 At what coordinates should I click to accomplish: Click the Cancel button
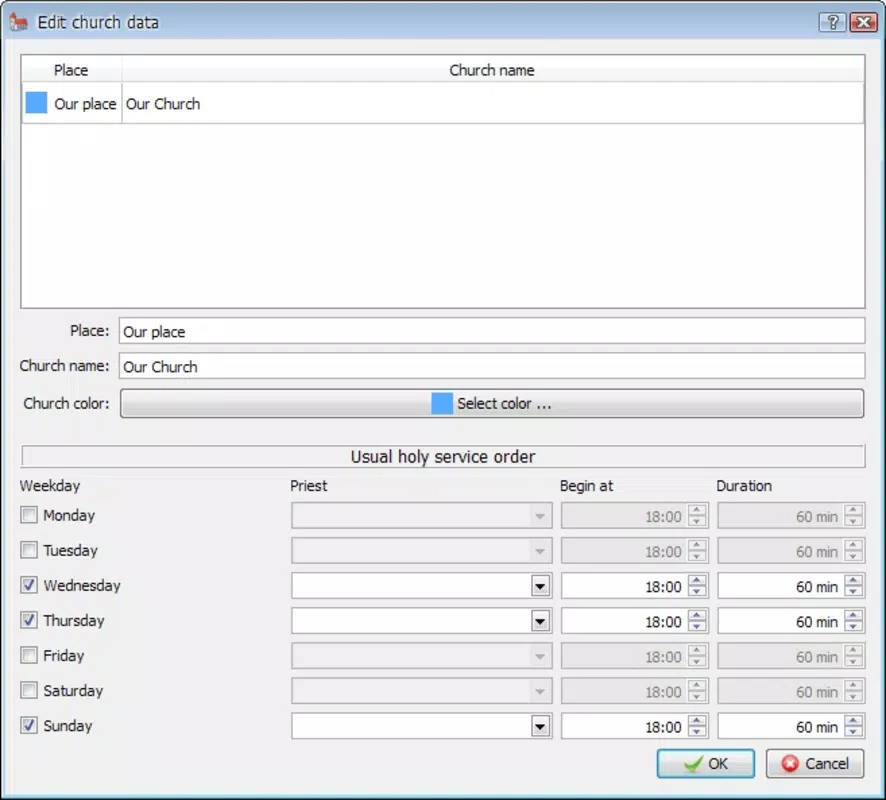click(815, 763)
